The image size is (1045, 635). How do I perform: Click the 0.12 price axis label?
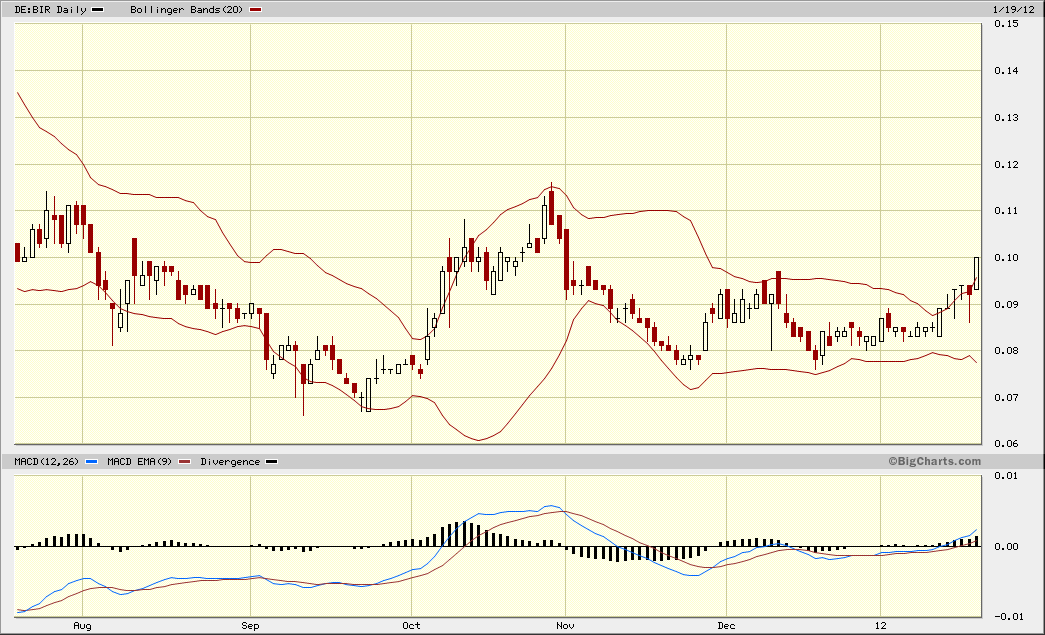[x=1006, y=164]
